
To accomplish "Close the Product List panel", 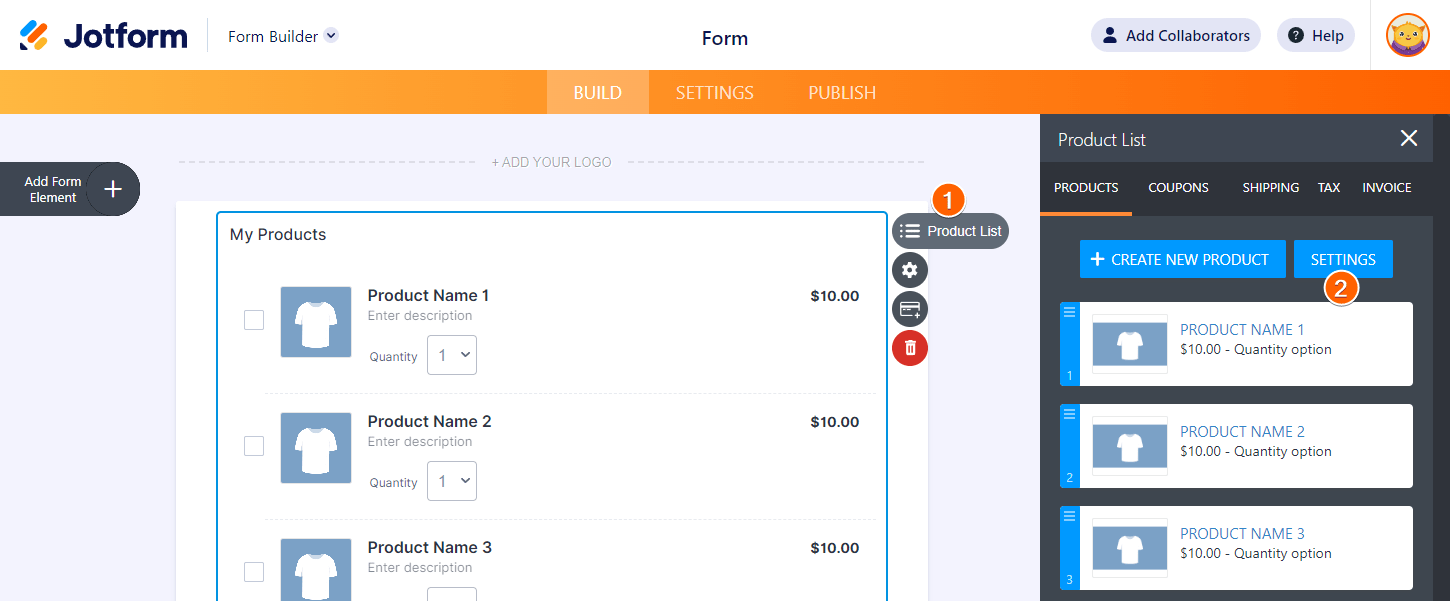I will (x=1409, y=139).
